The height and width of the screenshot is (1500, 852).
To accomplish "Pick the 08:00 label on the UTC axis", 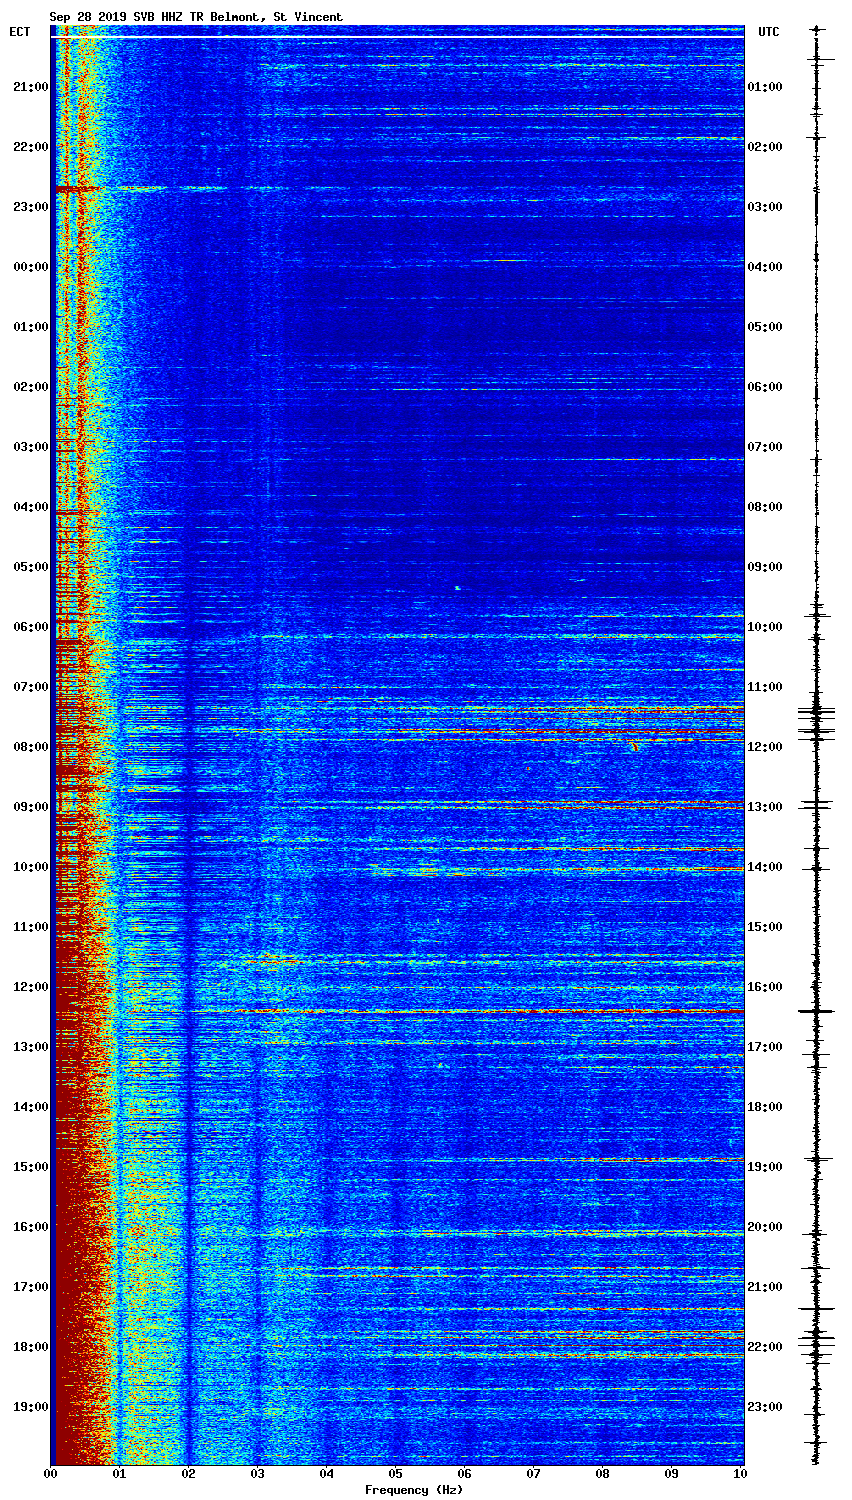I will (766, 507).
